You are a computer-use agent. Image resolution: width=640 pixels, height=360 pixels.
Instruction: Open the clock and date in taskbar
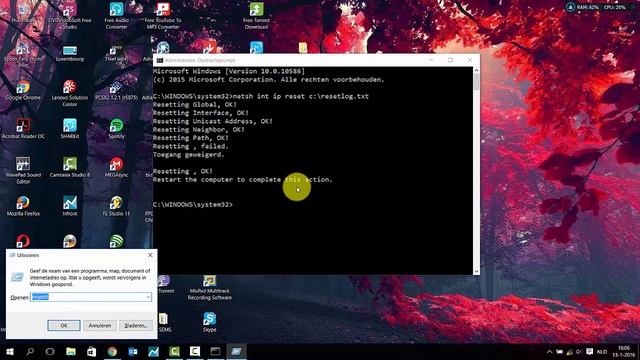pyautogui.click(x=624, y=351)
